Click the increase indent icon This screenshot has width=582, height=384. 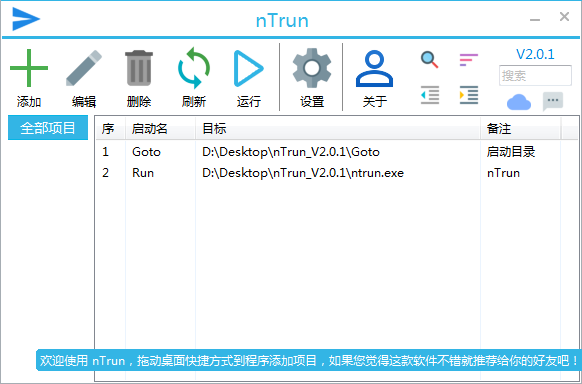pyautogui.click(x=468, y=95)
